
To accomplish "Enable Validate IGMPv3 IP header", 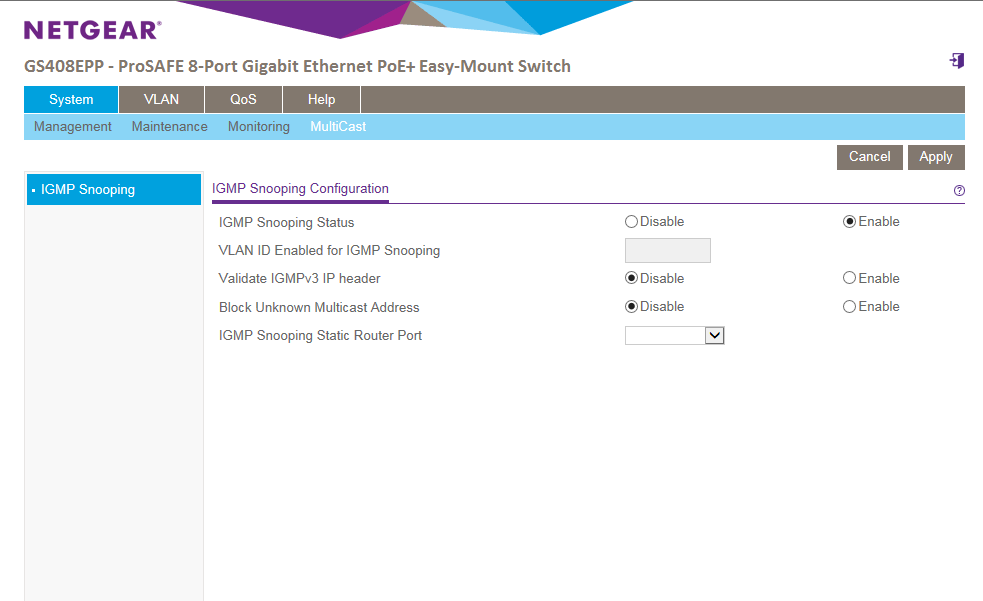I will point(849,278).
